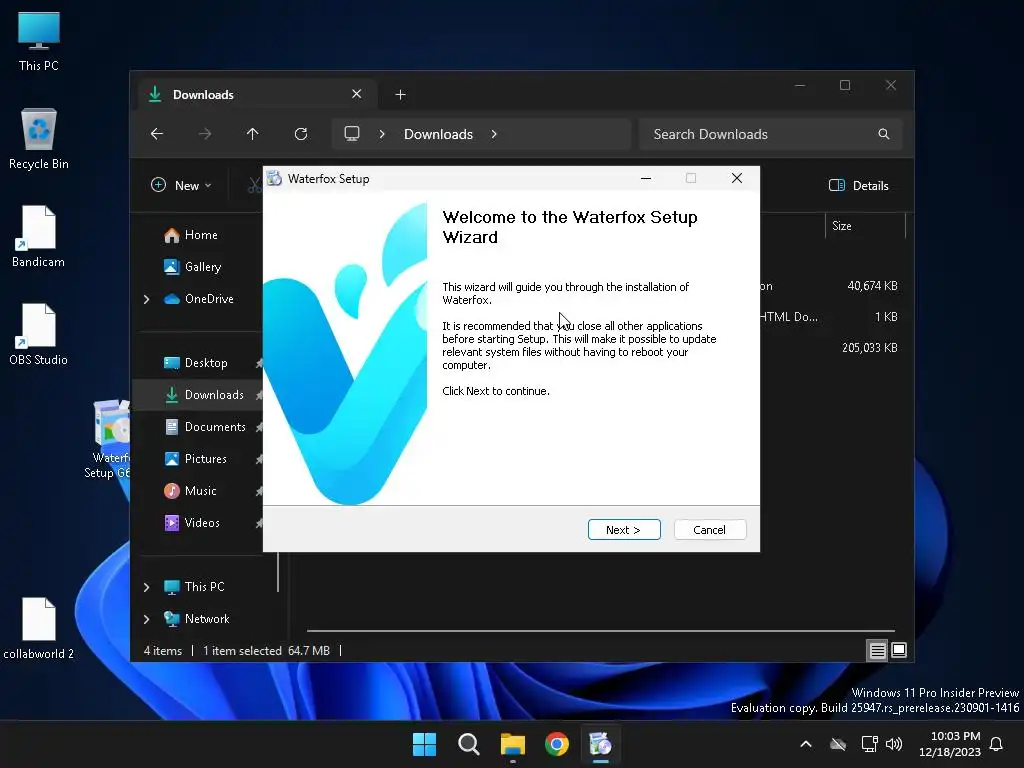Click the Search Downloads field
This screenshot has height=768, width=1024.
coord(771,134)
